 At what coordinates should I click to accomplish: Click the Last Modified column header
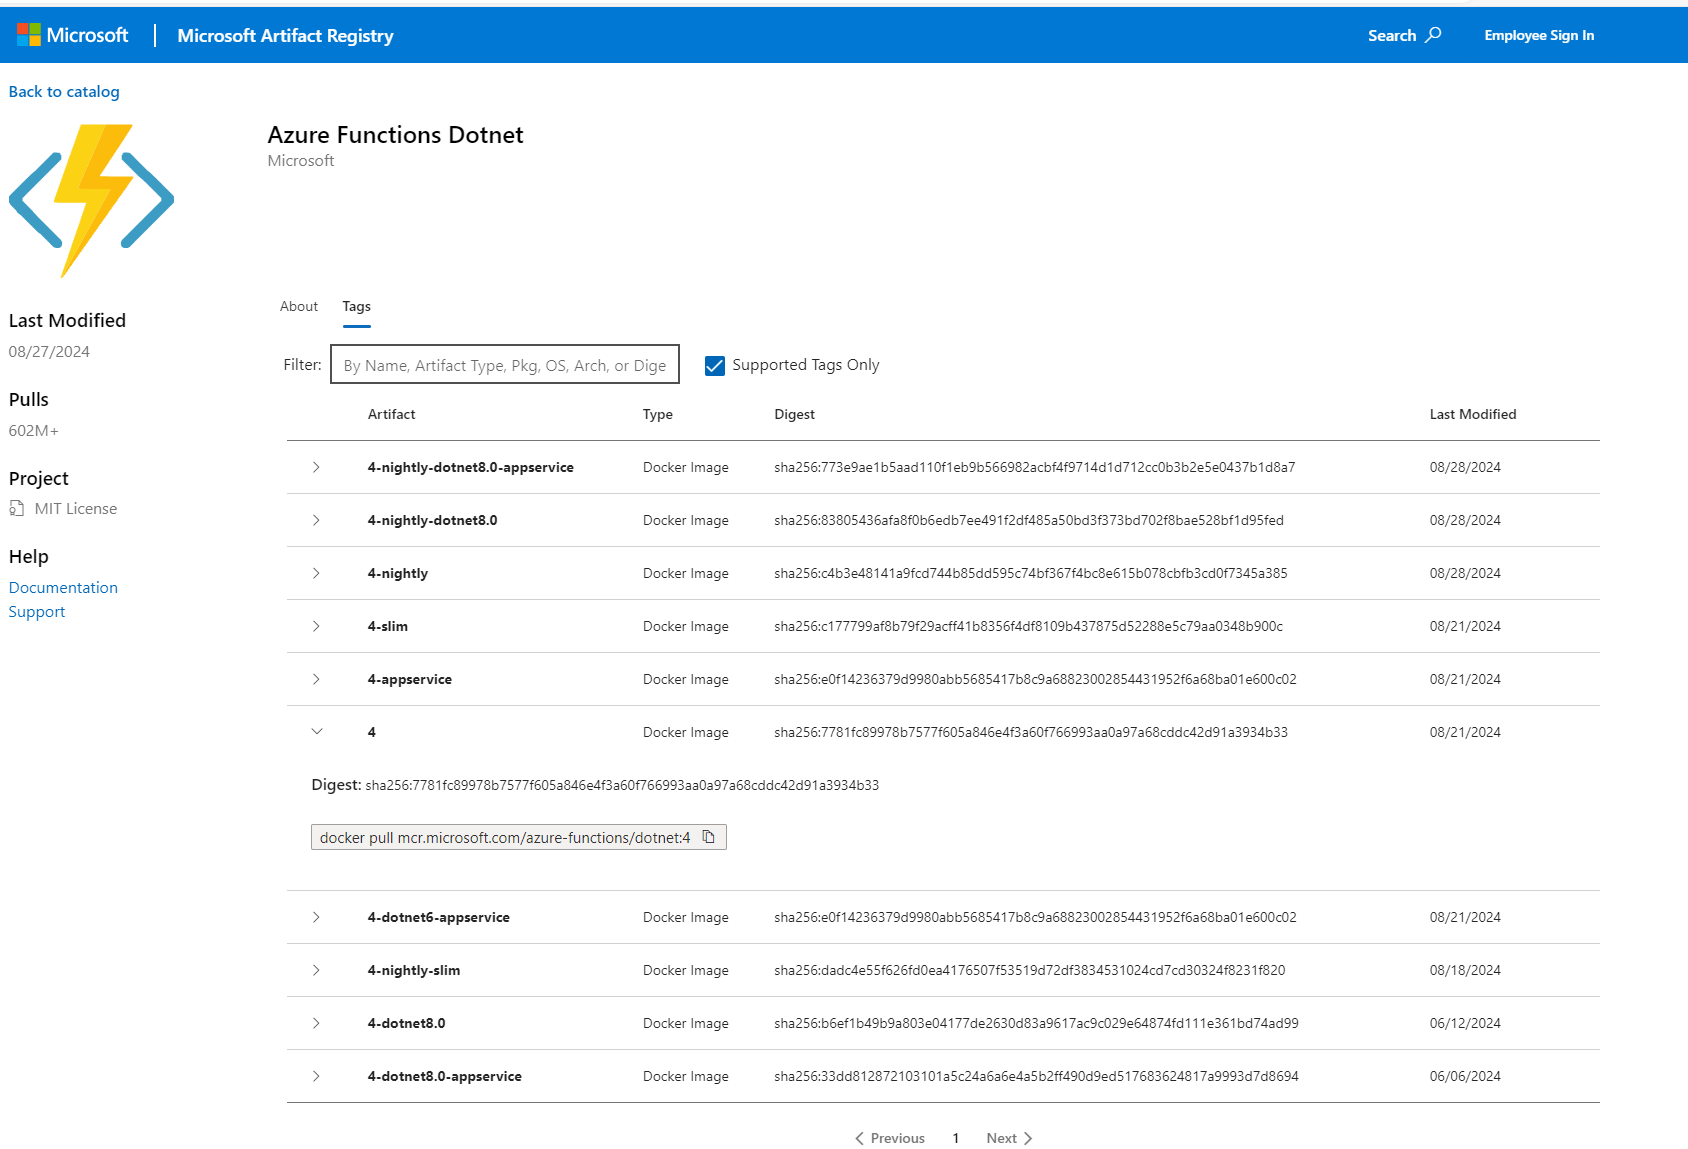coord(1473,414)
